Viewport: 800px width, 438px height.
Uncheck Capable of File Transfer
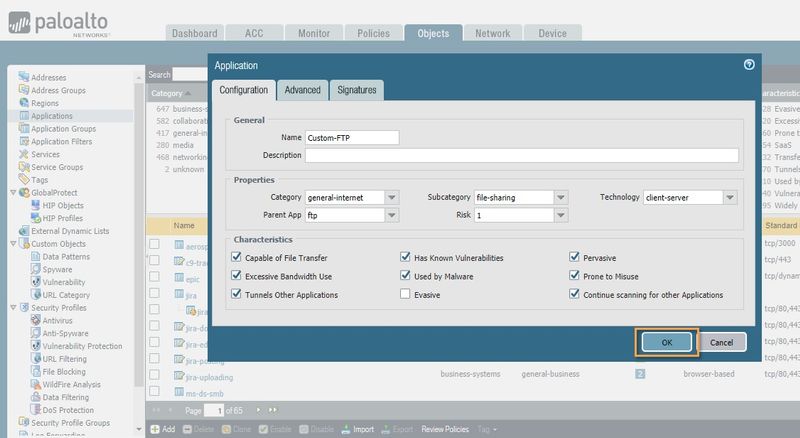coord(237,257)
